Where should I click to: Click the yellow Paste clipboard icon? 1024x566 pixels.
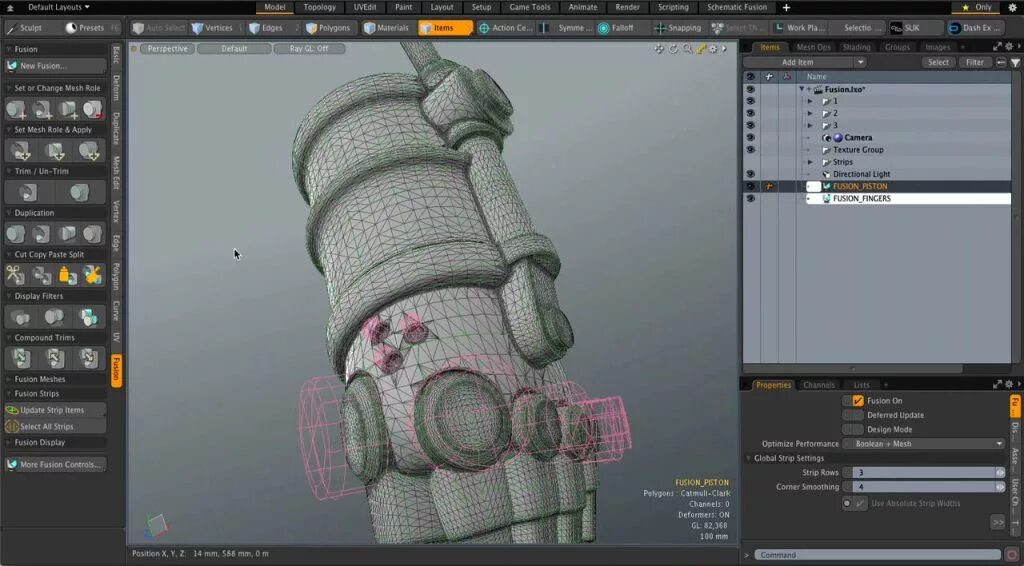67,275
